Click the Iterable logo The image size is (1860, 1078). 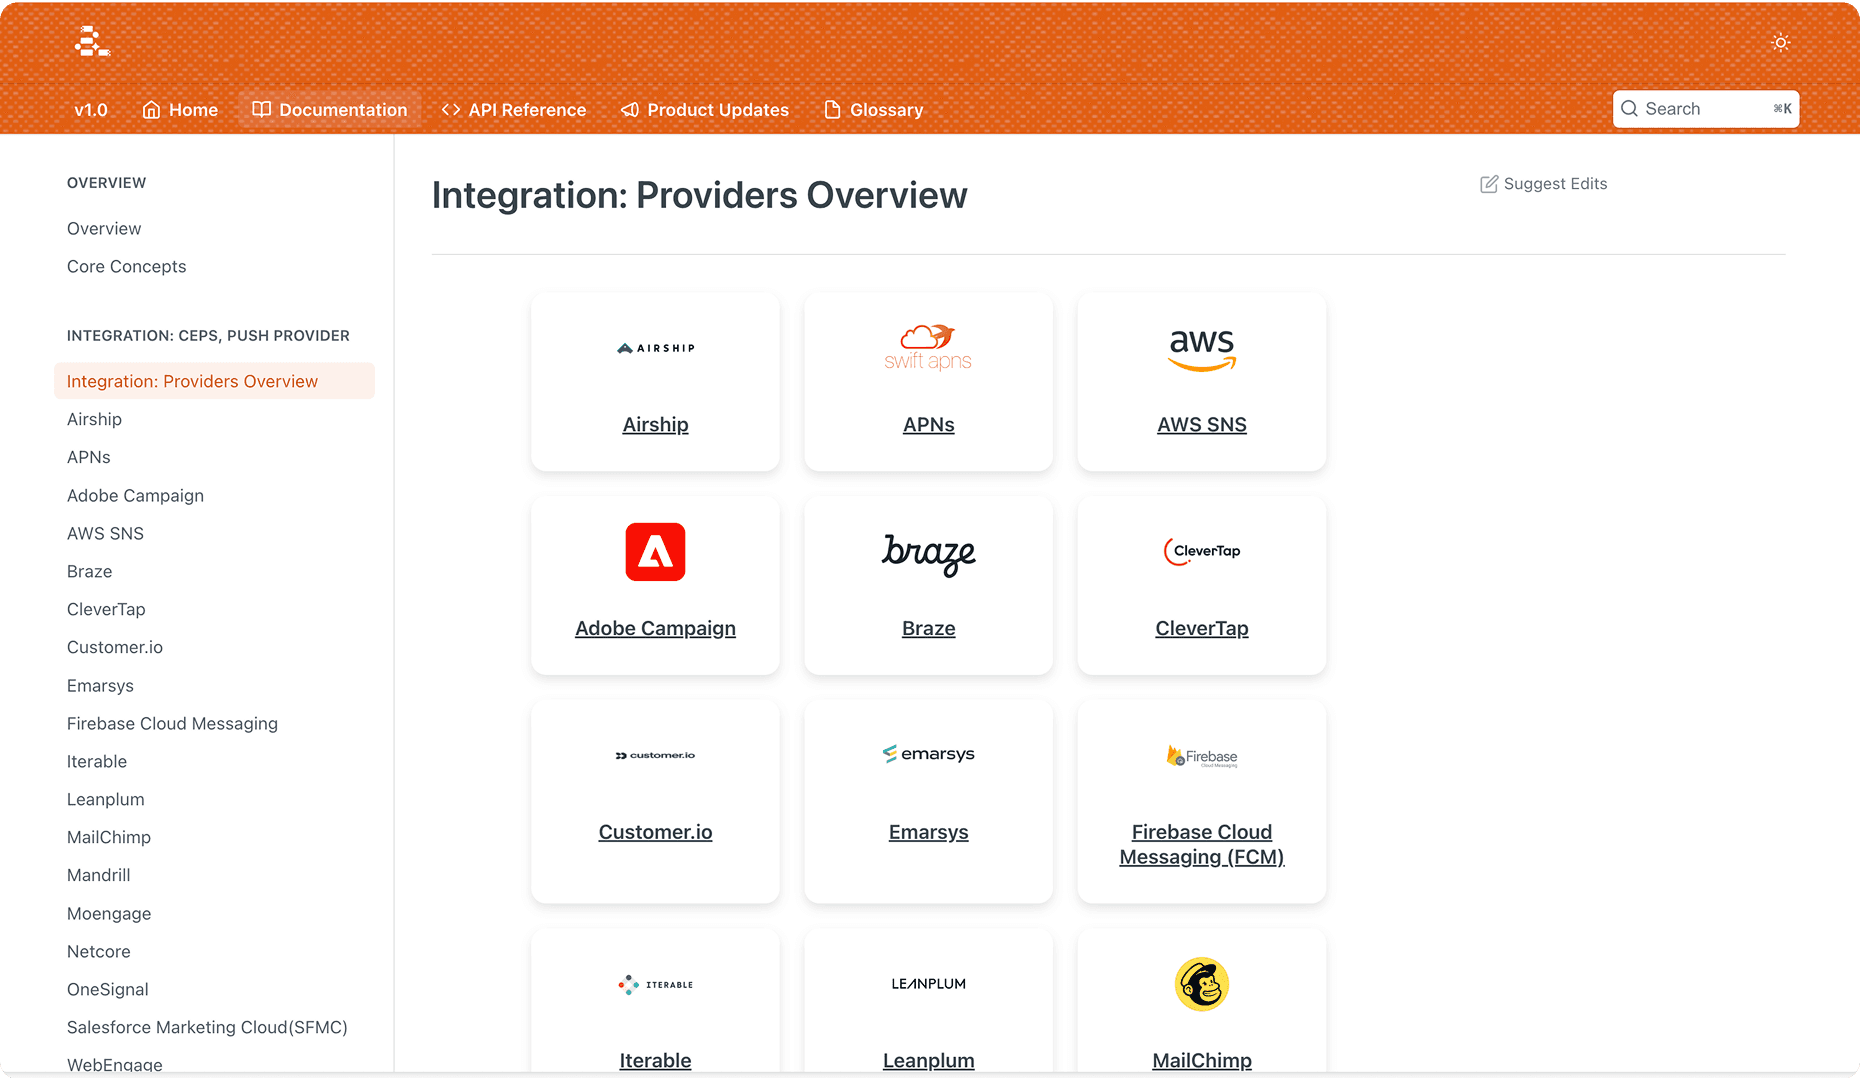[655, 985]
